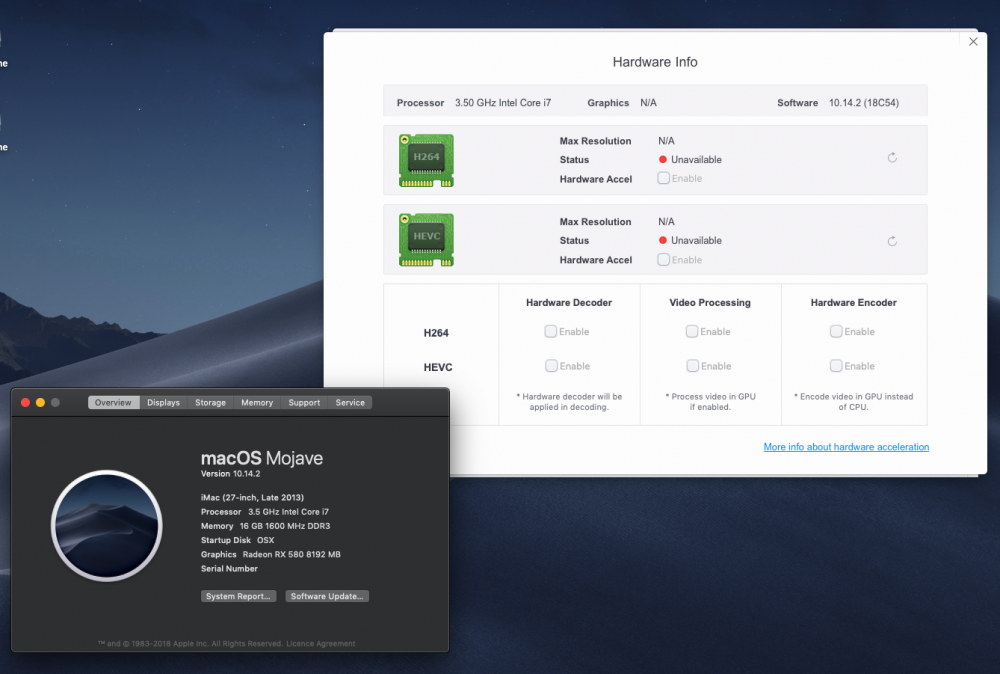
Task: Click the HEVC row label in table
Action: tap(438, 367)
